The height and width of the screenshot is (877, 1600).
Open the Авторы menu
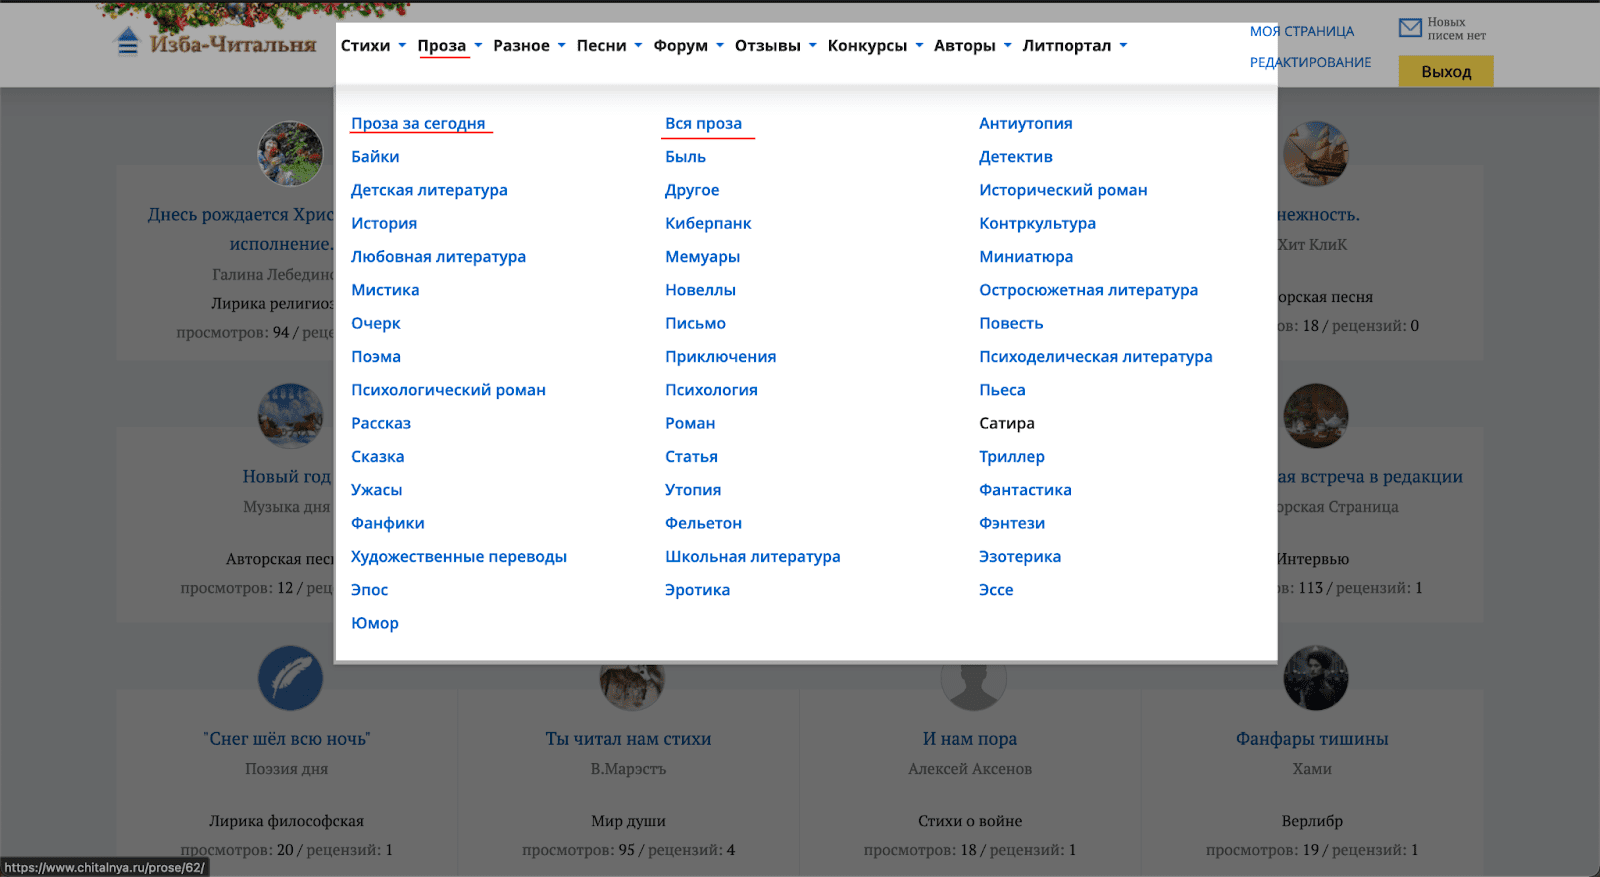(x=965, y=46)
